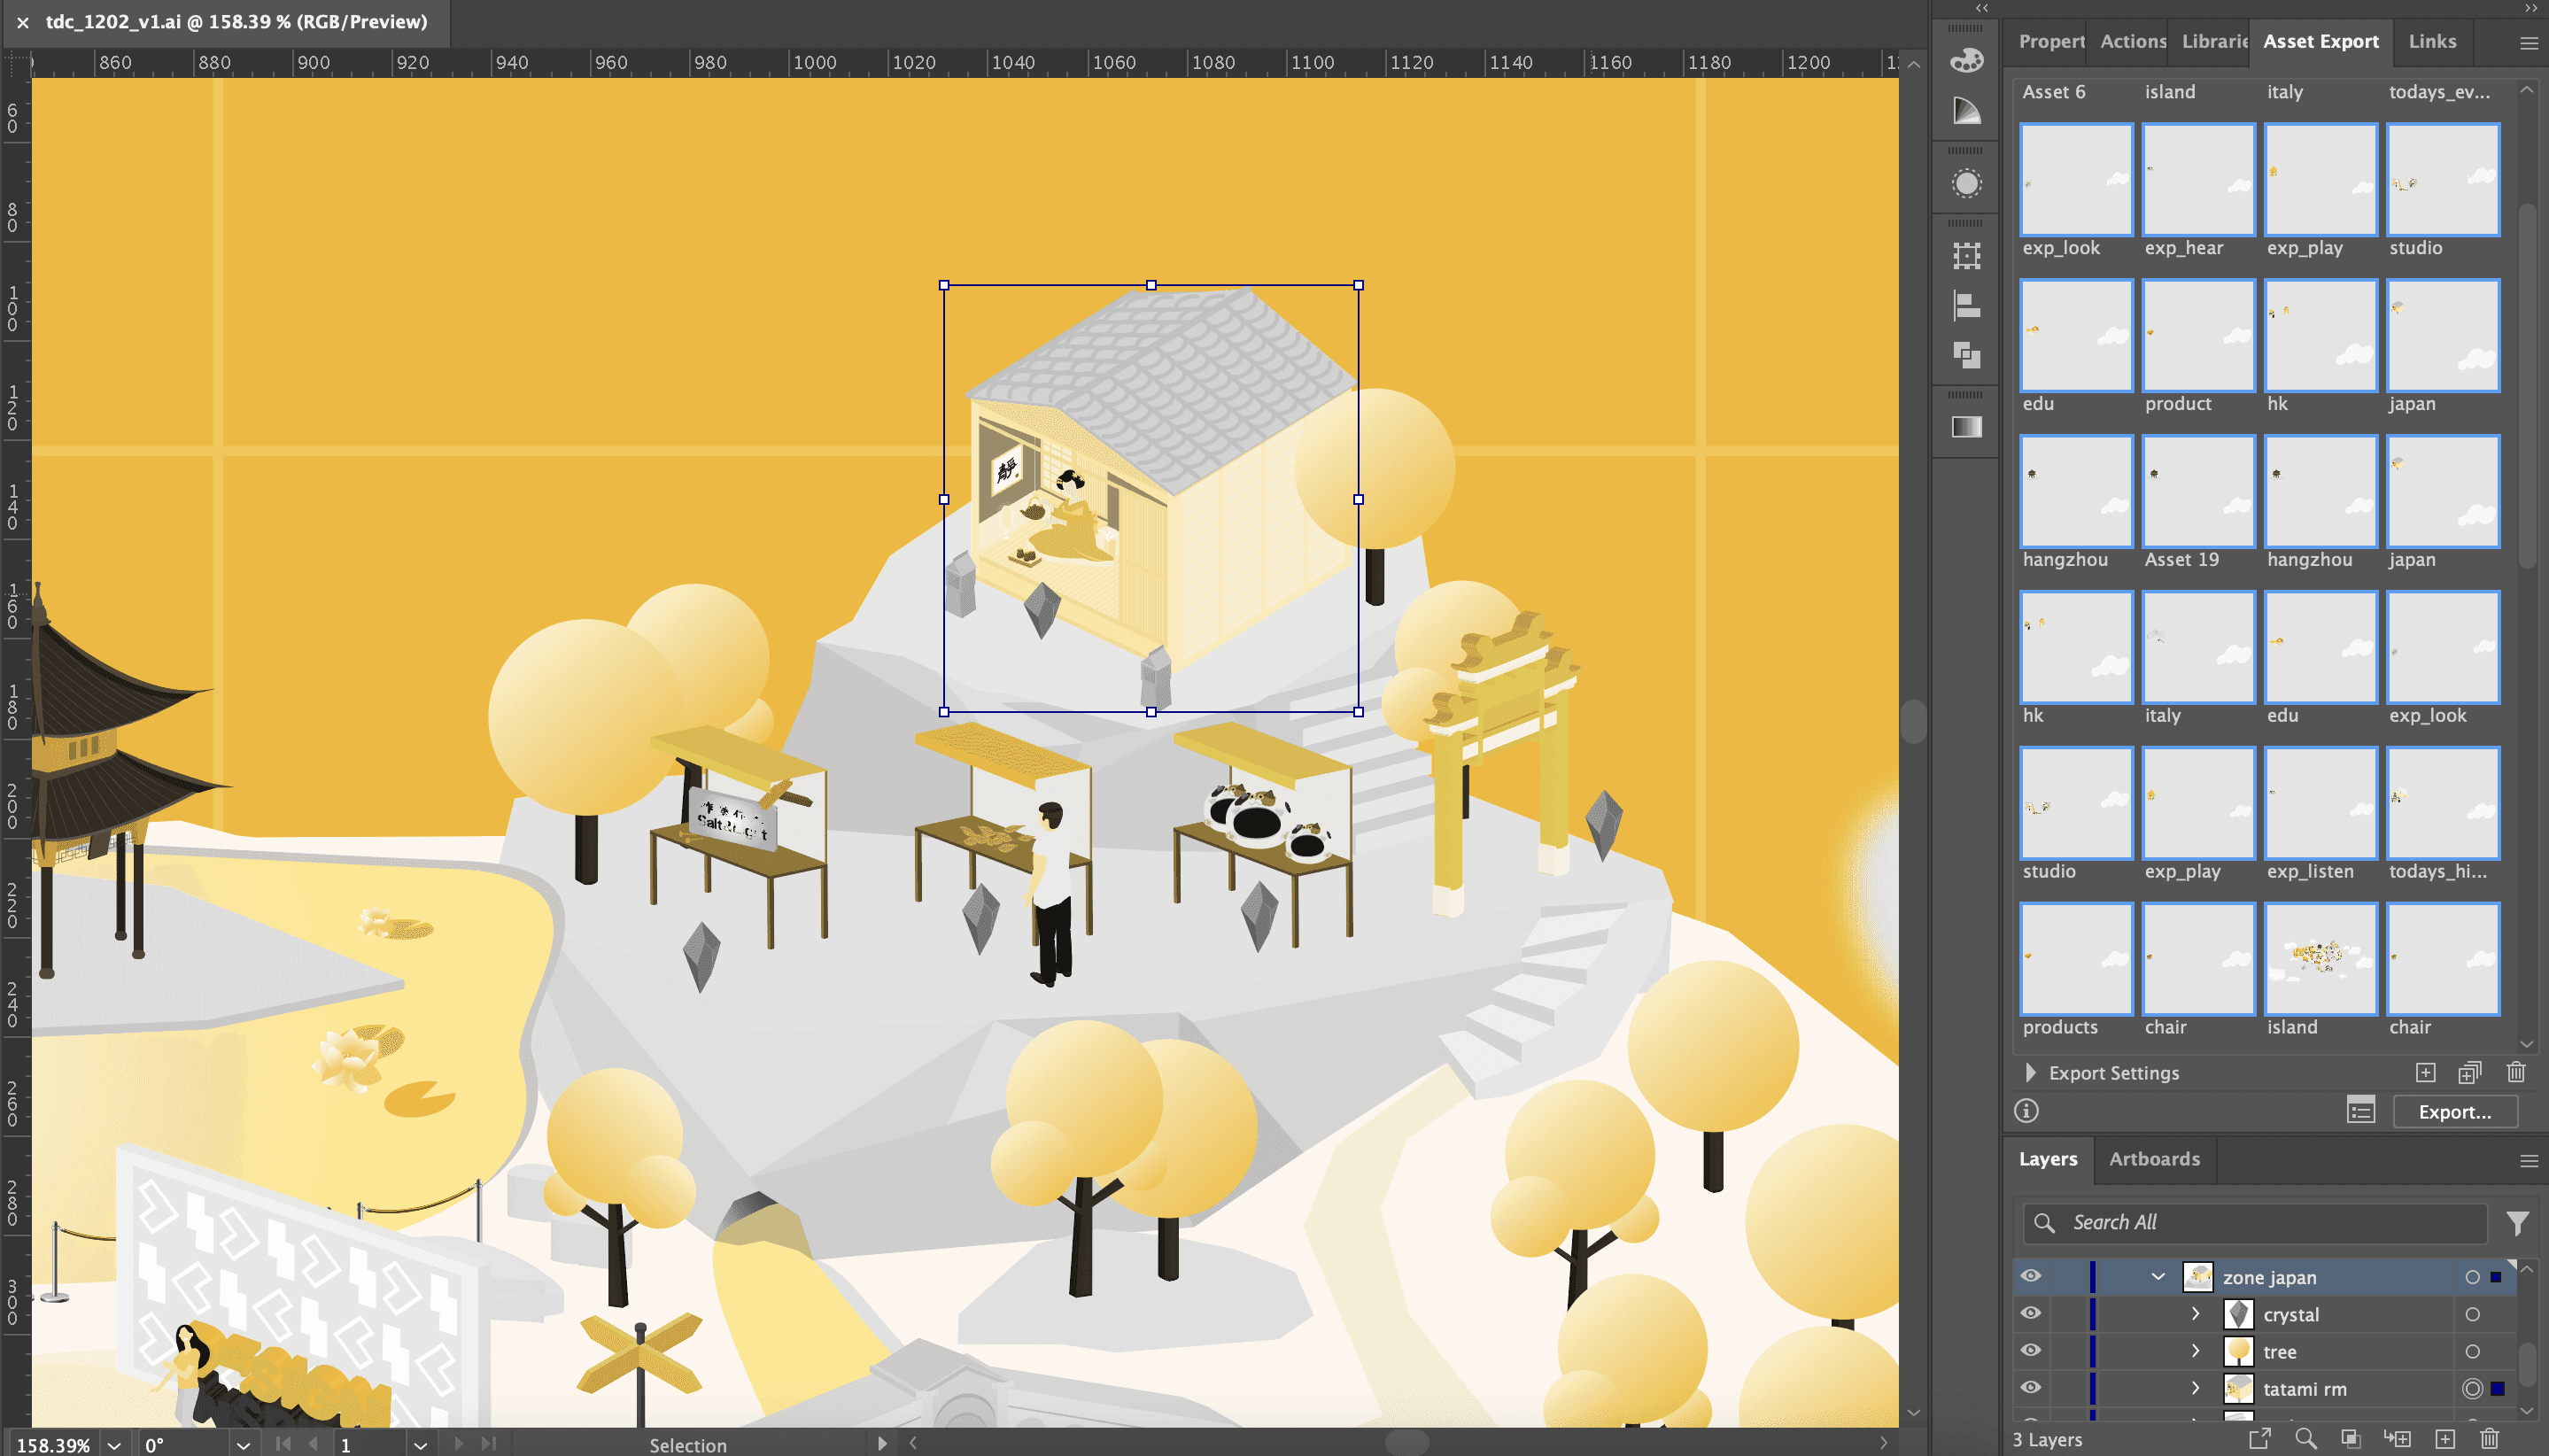Open the Align panel icon
2549x1456 pixels.
click(x=1966, y=305)
